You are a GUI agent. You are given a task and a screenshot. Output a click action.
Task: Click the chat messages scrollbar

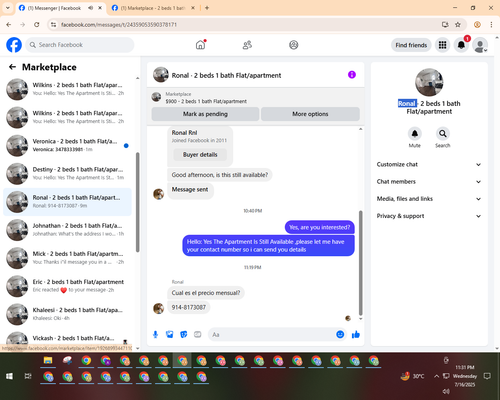coord(360,263)
